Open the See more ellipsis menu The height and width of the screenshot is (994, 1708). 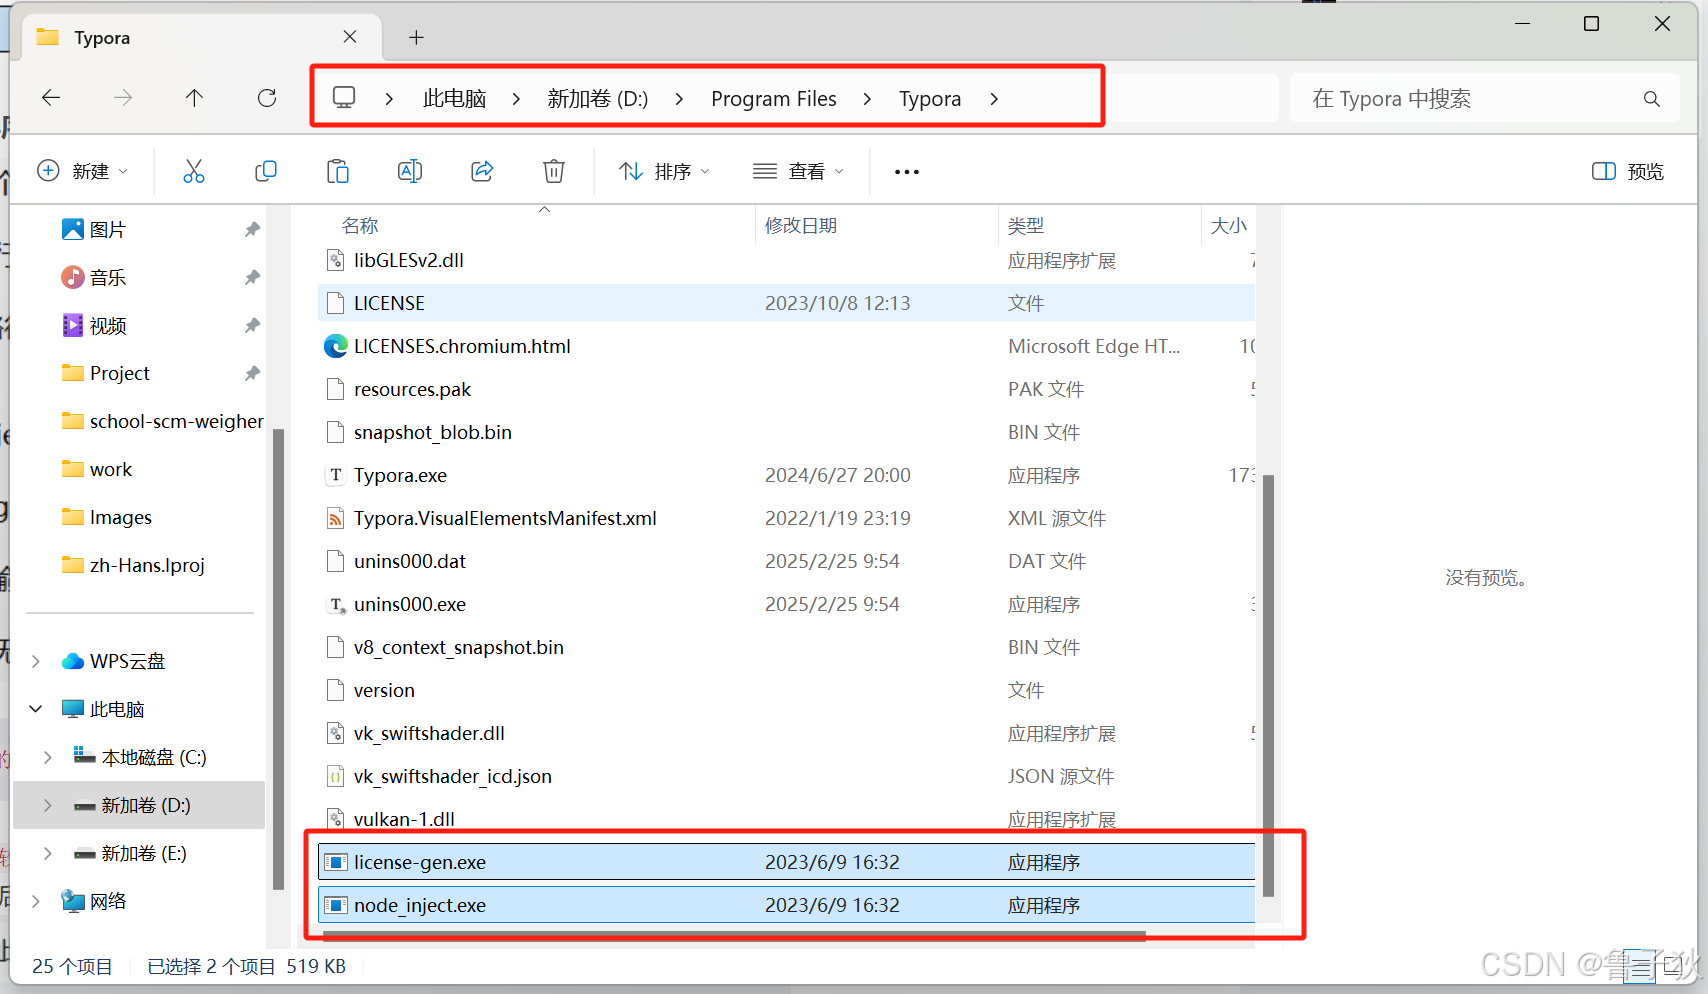point(907,172)
